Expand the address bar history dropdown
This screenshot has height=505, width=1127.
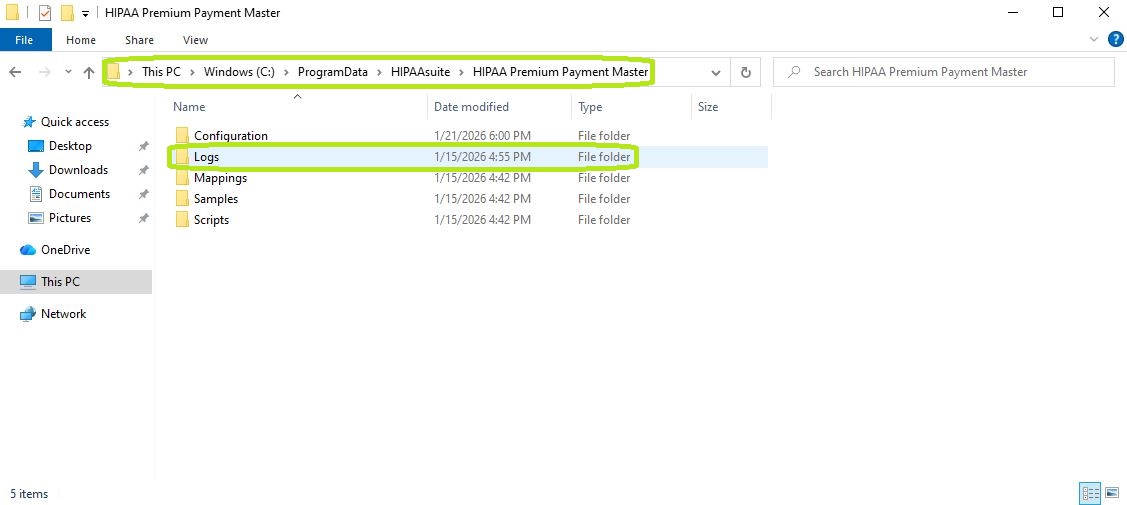pyautogui.click(x=716, y=73)
